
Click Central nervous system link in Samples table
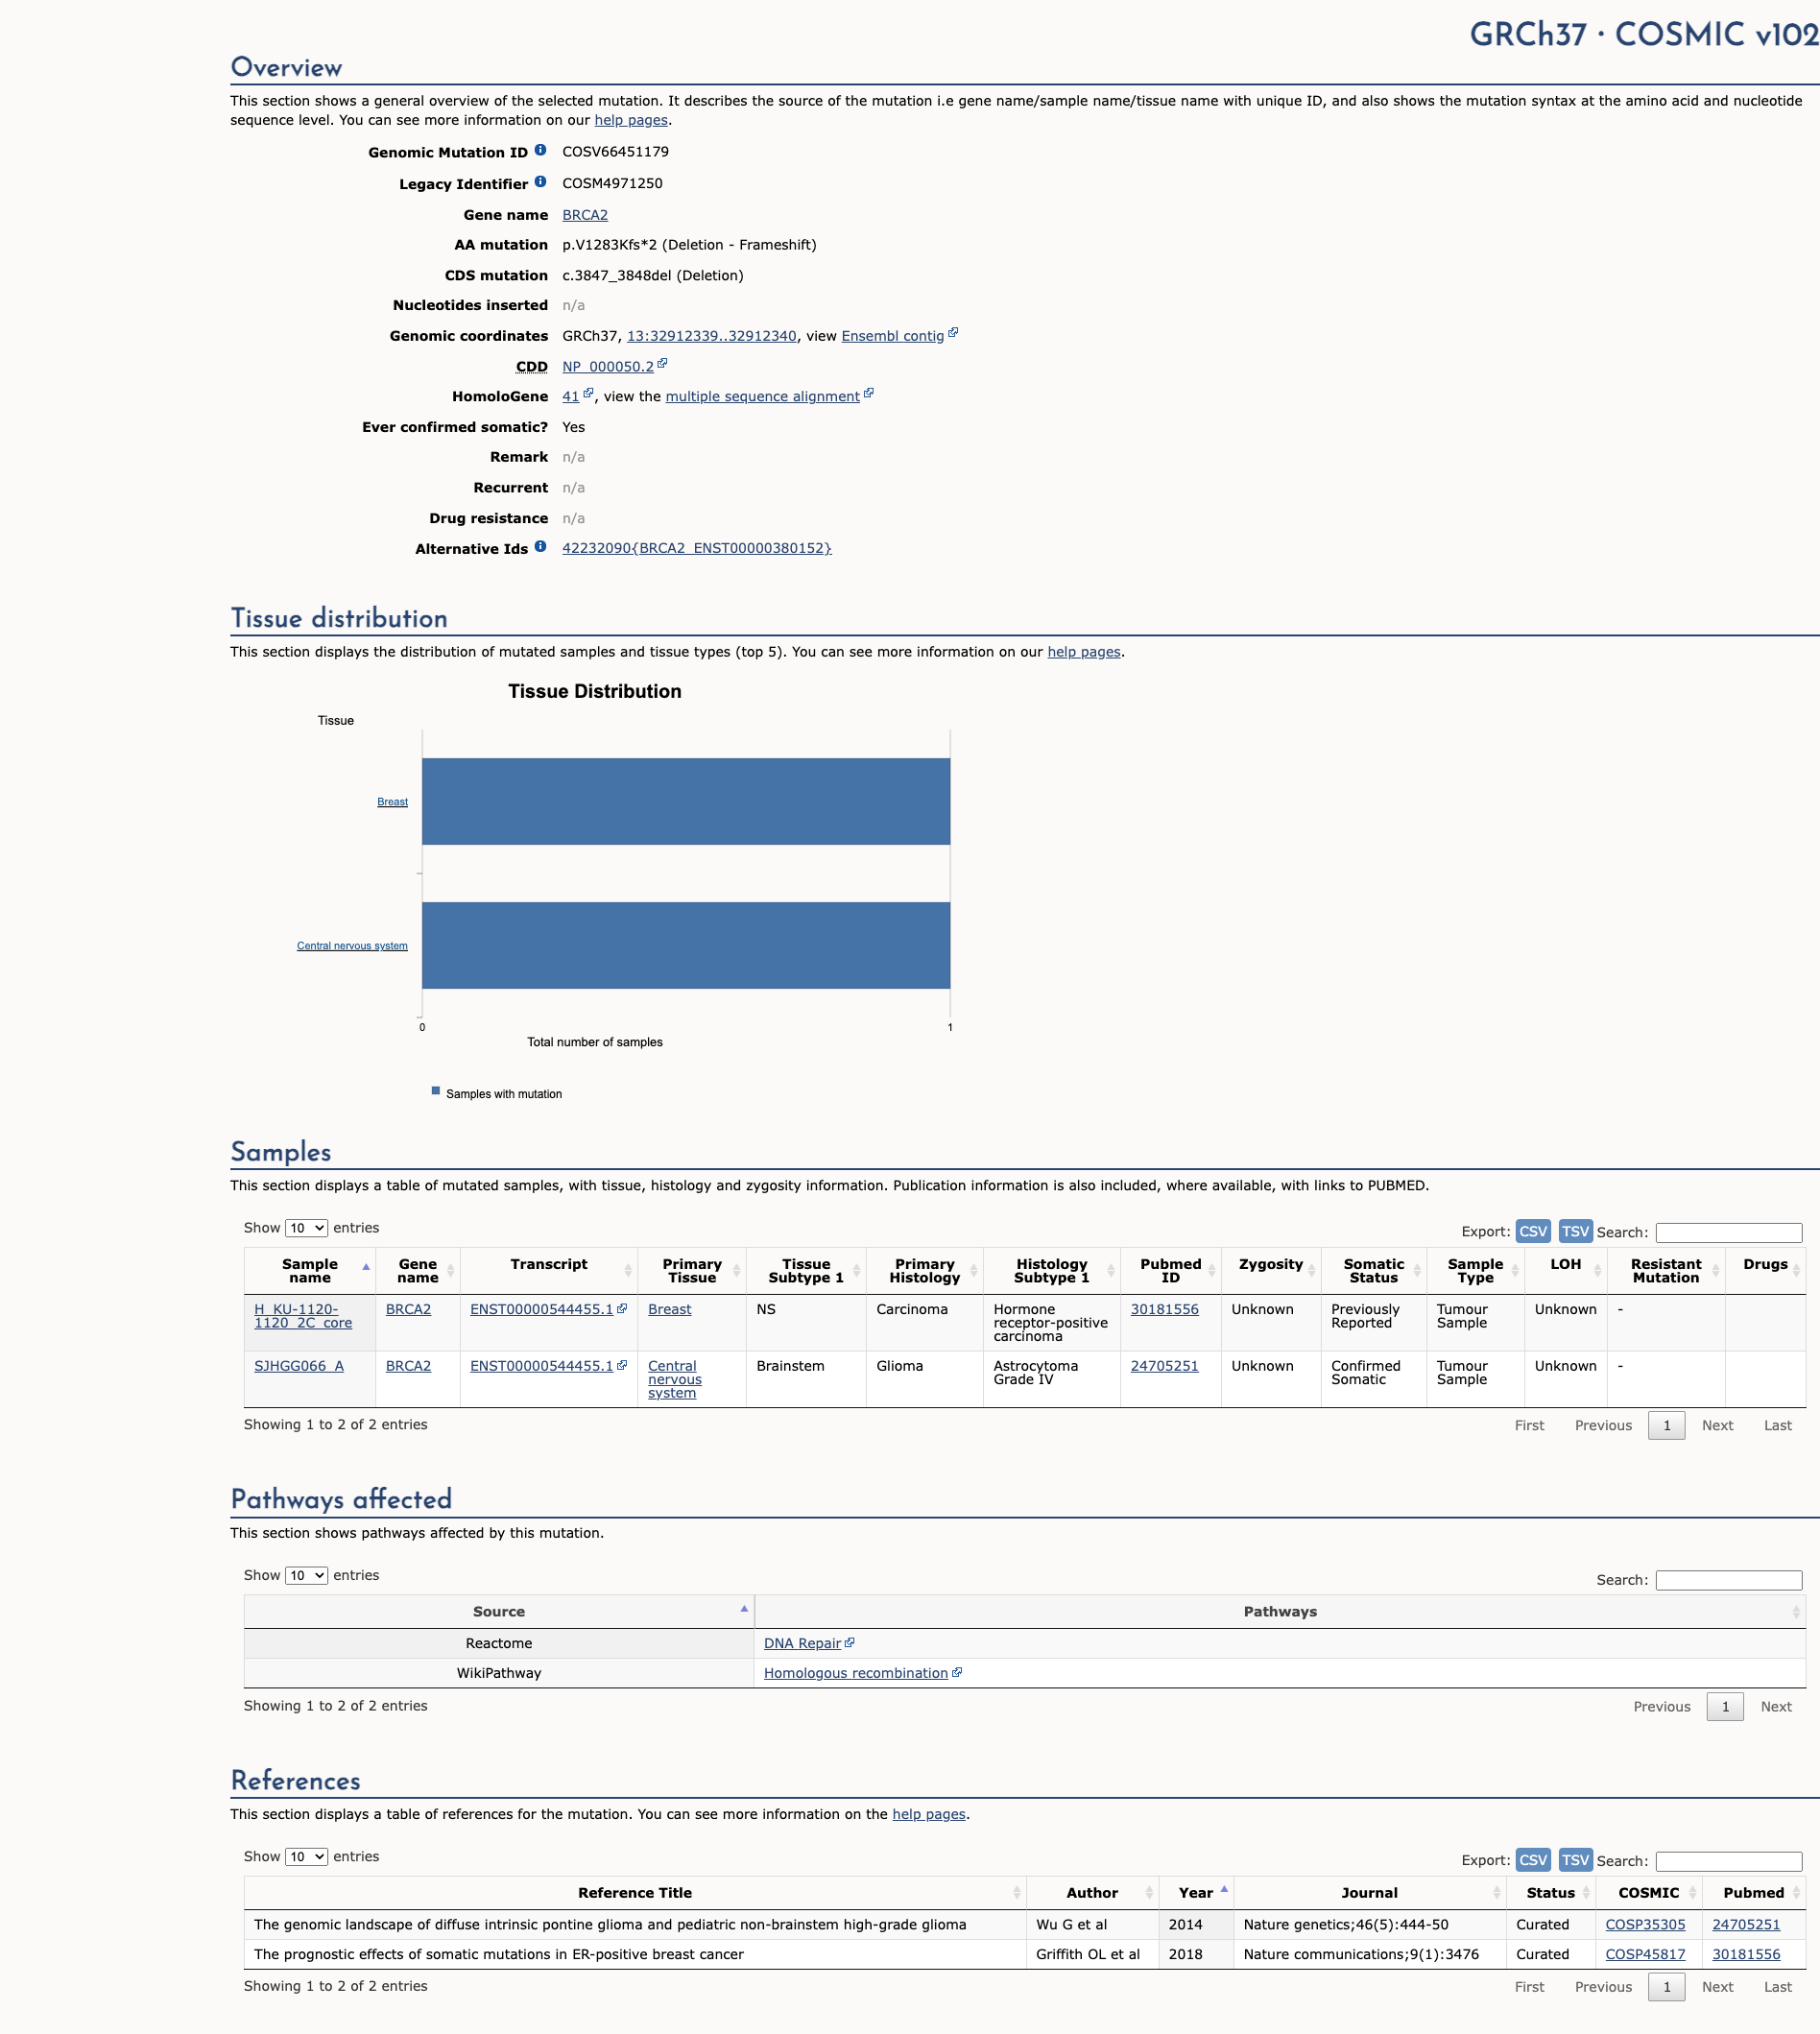(x=675, y=1380)
